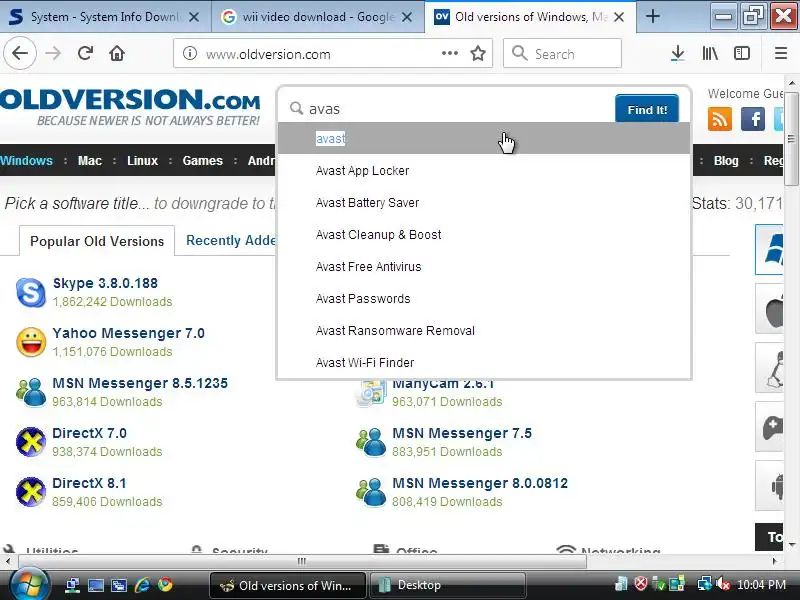Click the Android sidebar icon
Image resolution: width=800 pixels, height=600 pixels.
coord(770,485)
